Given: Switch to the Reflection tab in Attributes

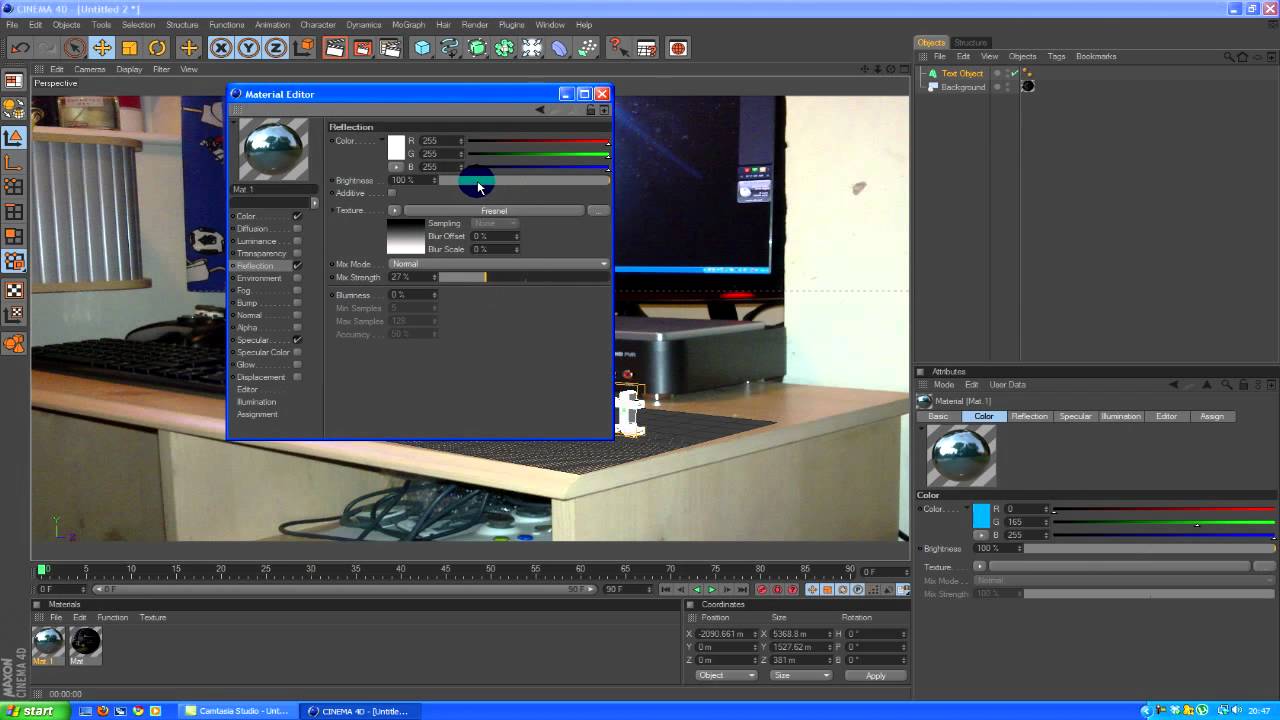Looking at the screenshot, I should click(1029, 416).
